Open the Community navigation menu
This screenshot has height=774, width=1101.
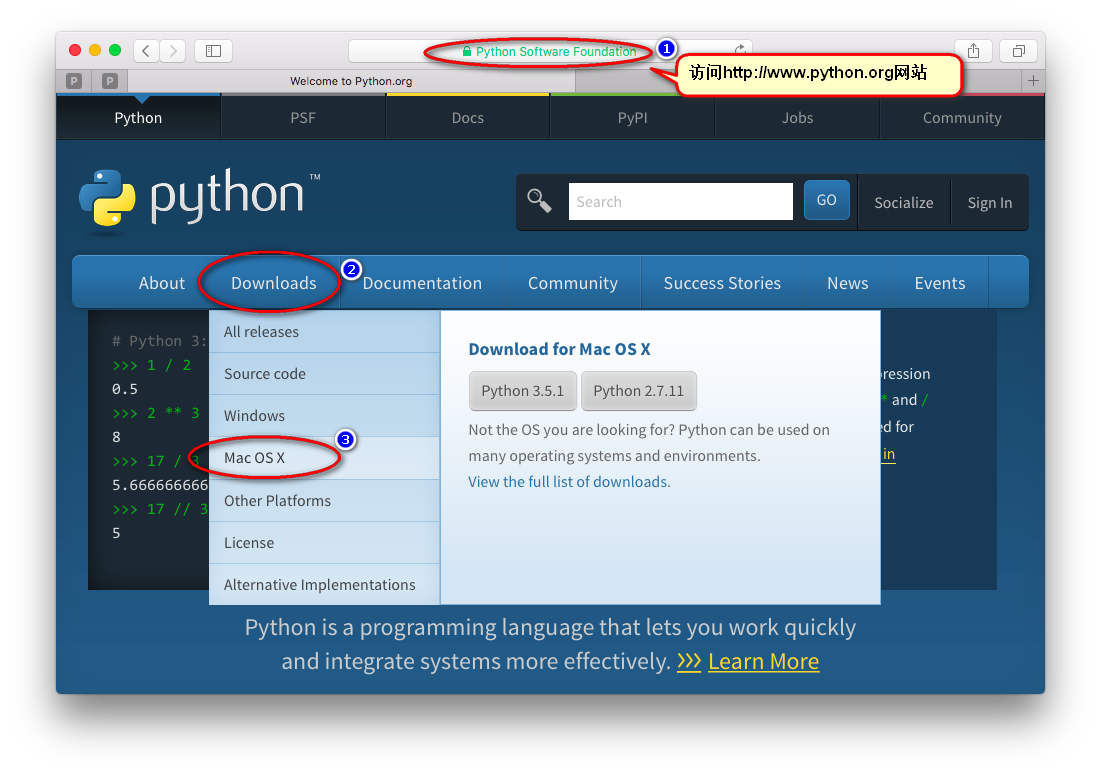[572, 283]
